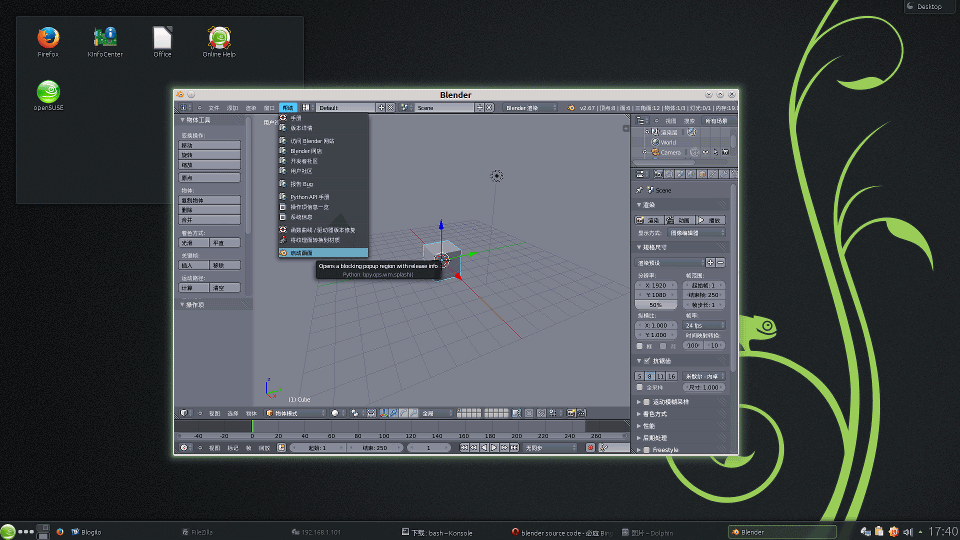Toggle the snap magnet icon in 3D header
Screen dimensions: 960x540
click(542, 413)
